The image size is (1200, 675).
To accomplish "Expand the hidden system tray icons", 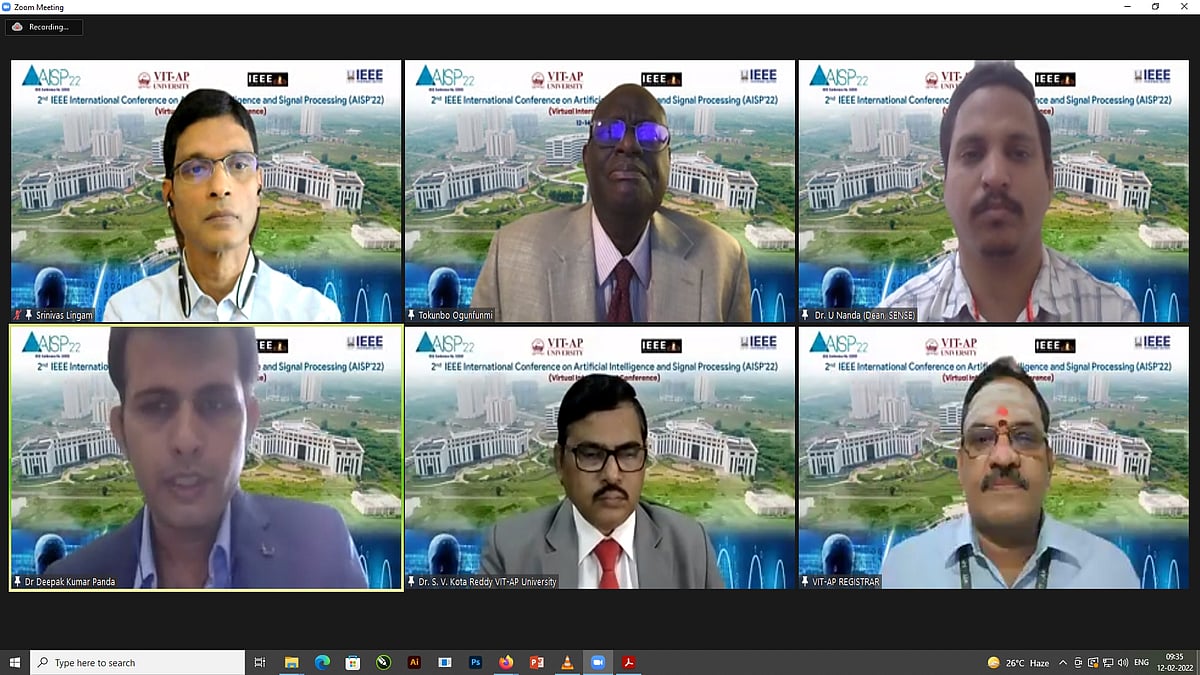I will point(1063,663).
